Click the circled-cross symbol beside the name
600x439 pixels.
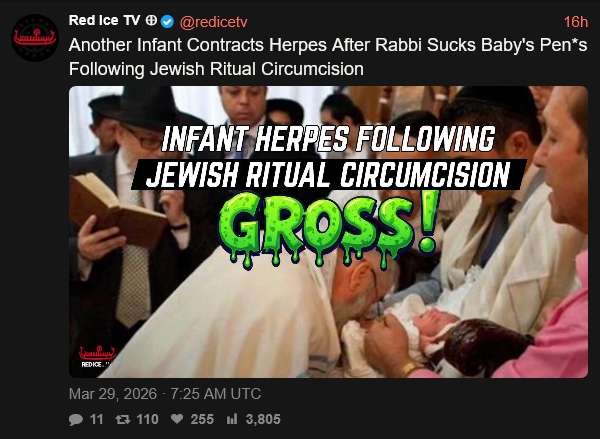click(x=151, y=21)
